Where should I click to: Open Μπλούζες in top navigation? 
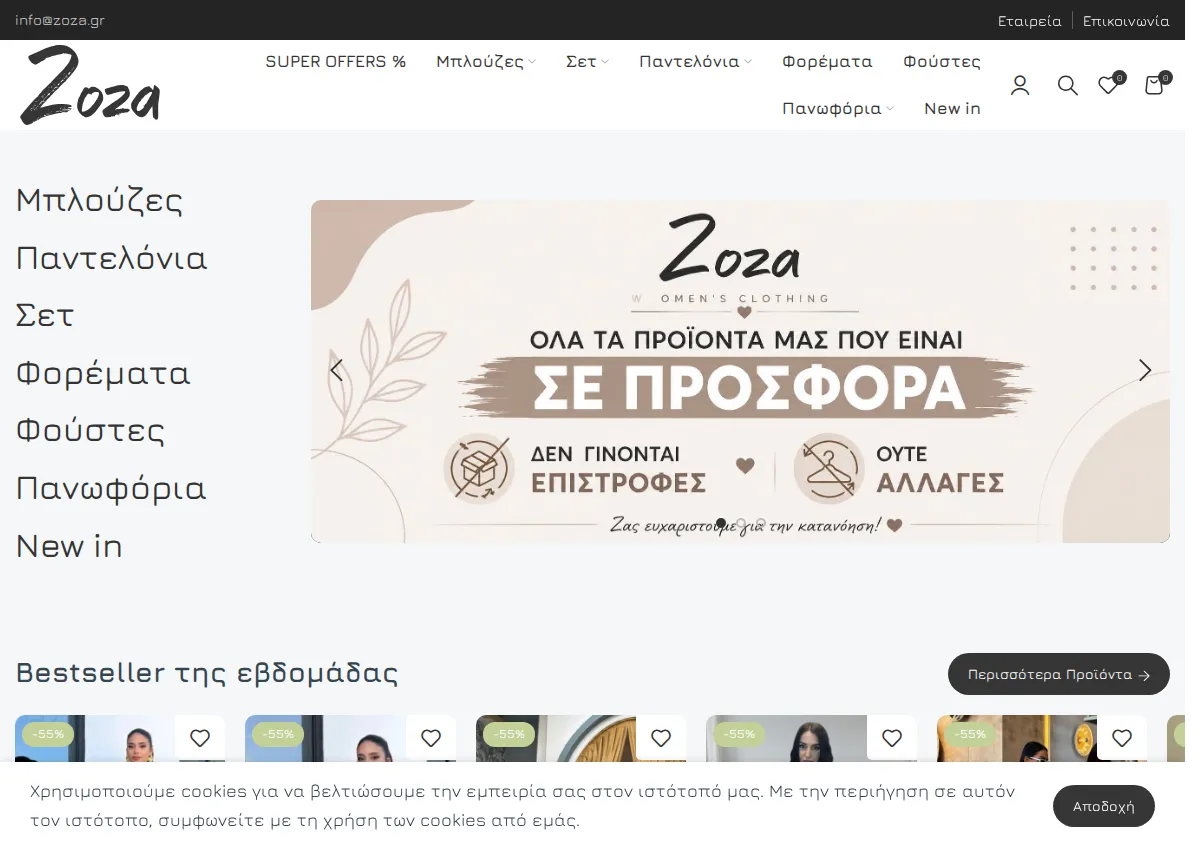[480, 61]
